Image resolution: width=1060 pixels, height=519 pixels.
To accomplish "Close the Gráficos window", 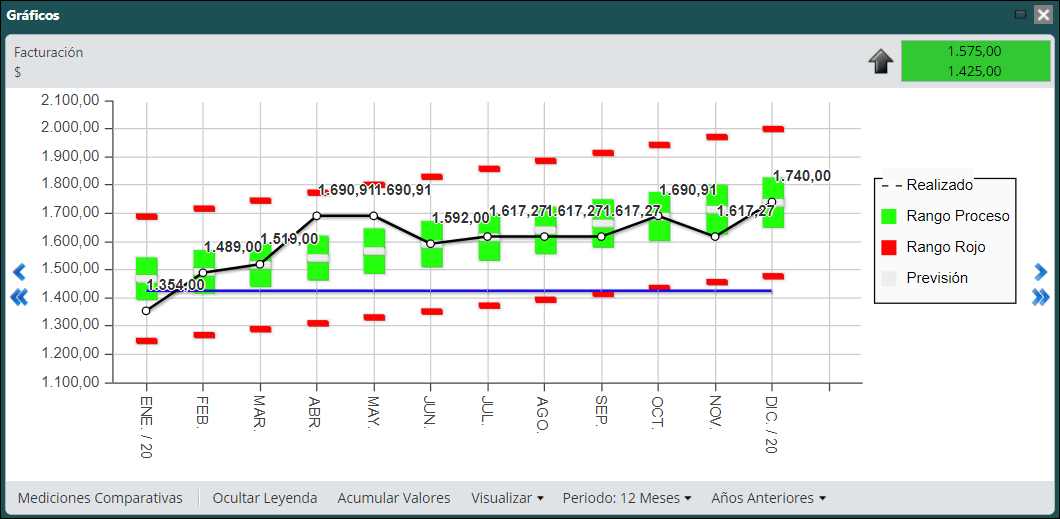I will (1042, 15).
